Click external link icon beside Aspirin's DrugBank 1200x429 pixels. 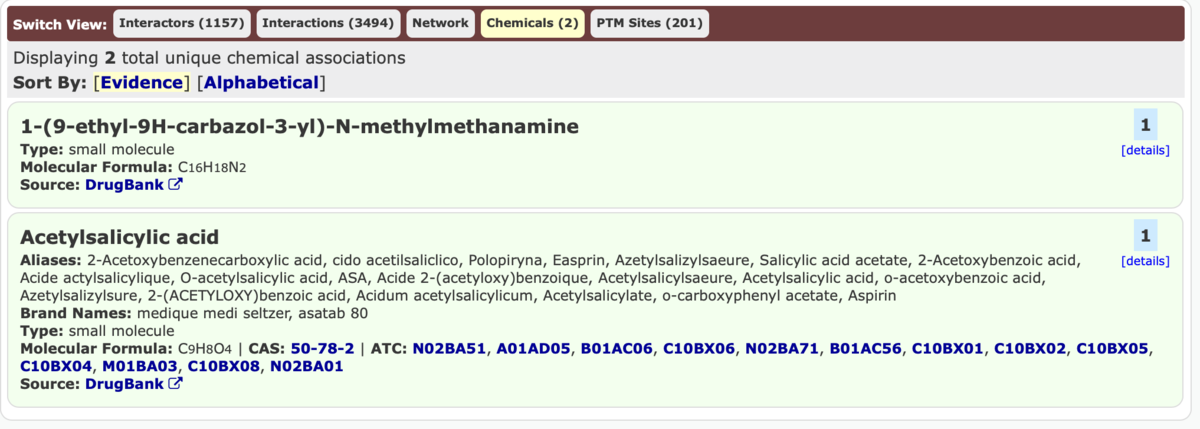click(176, 383)
